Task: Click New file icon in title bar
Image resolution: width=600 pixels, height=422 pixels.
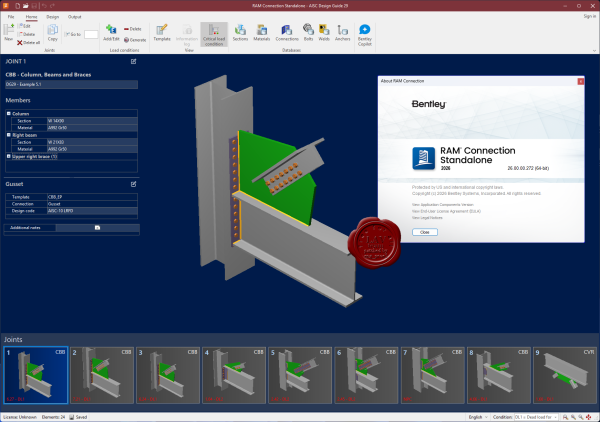Action: 18,6
